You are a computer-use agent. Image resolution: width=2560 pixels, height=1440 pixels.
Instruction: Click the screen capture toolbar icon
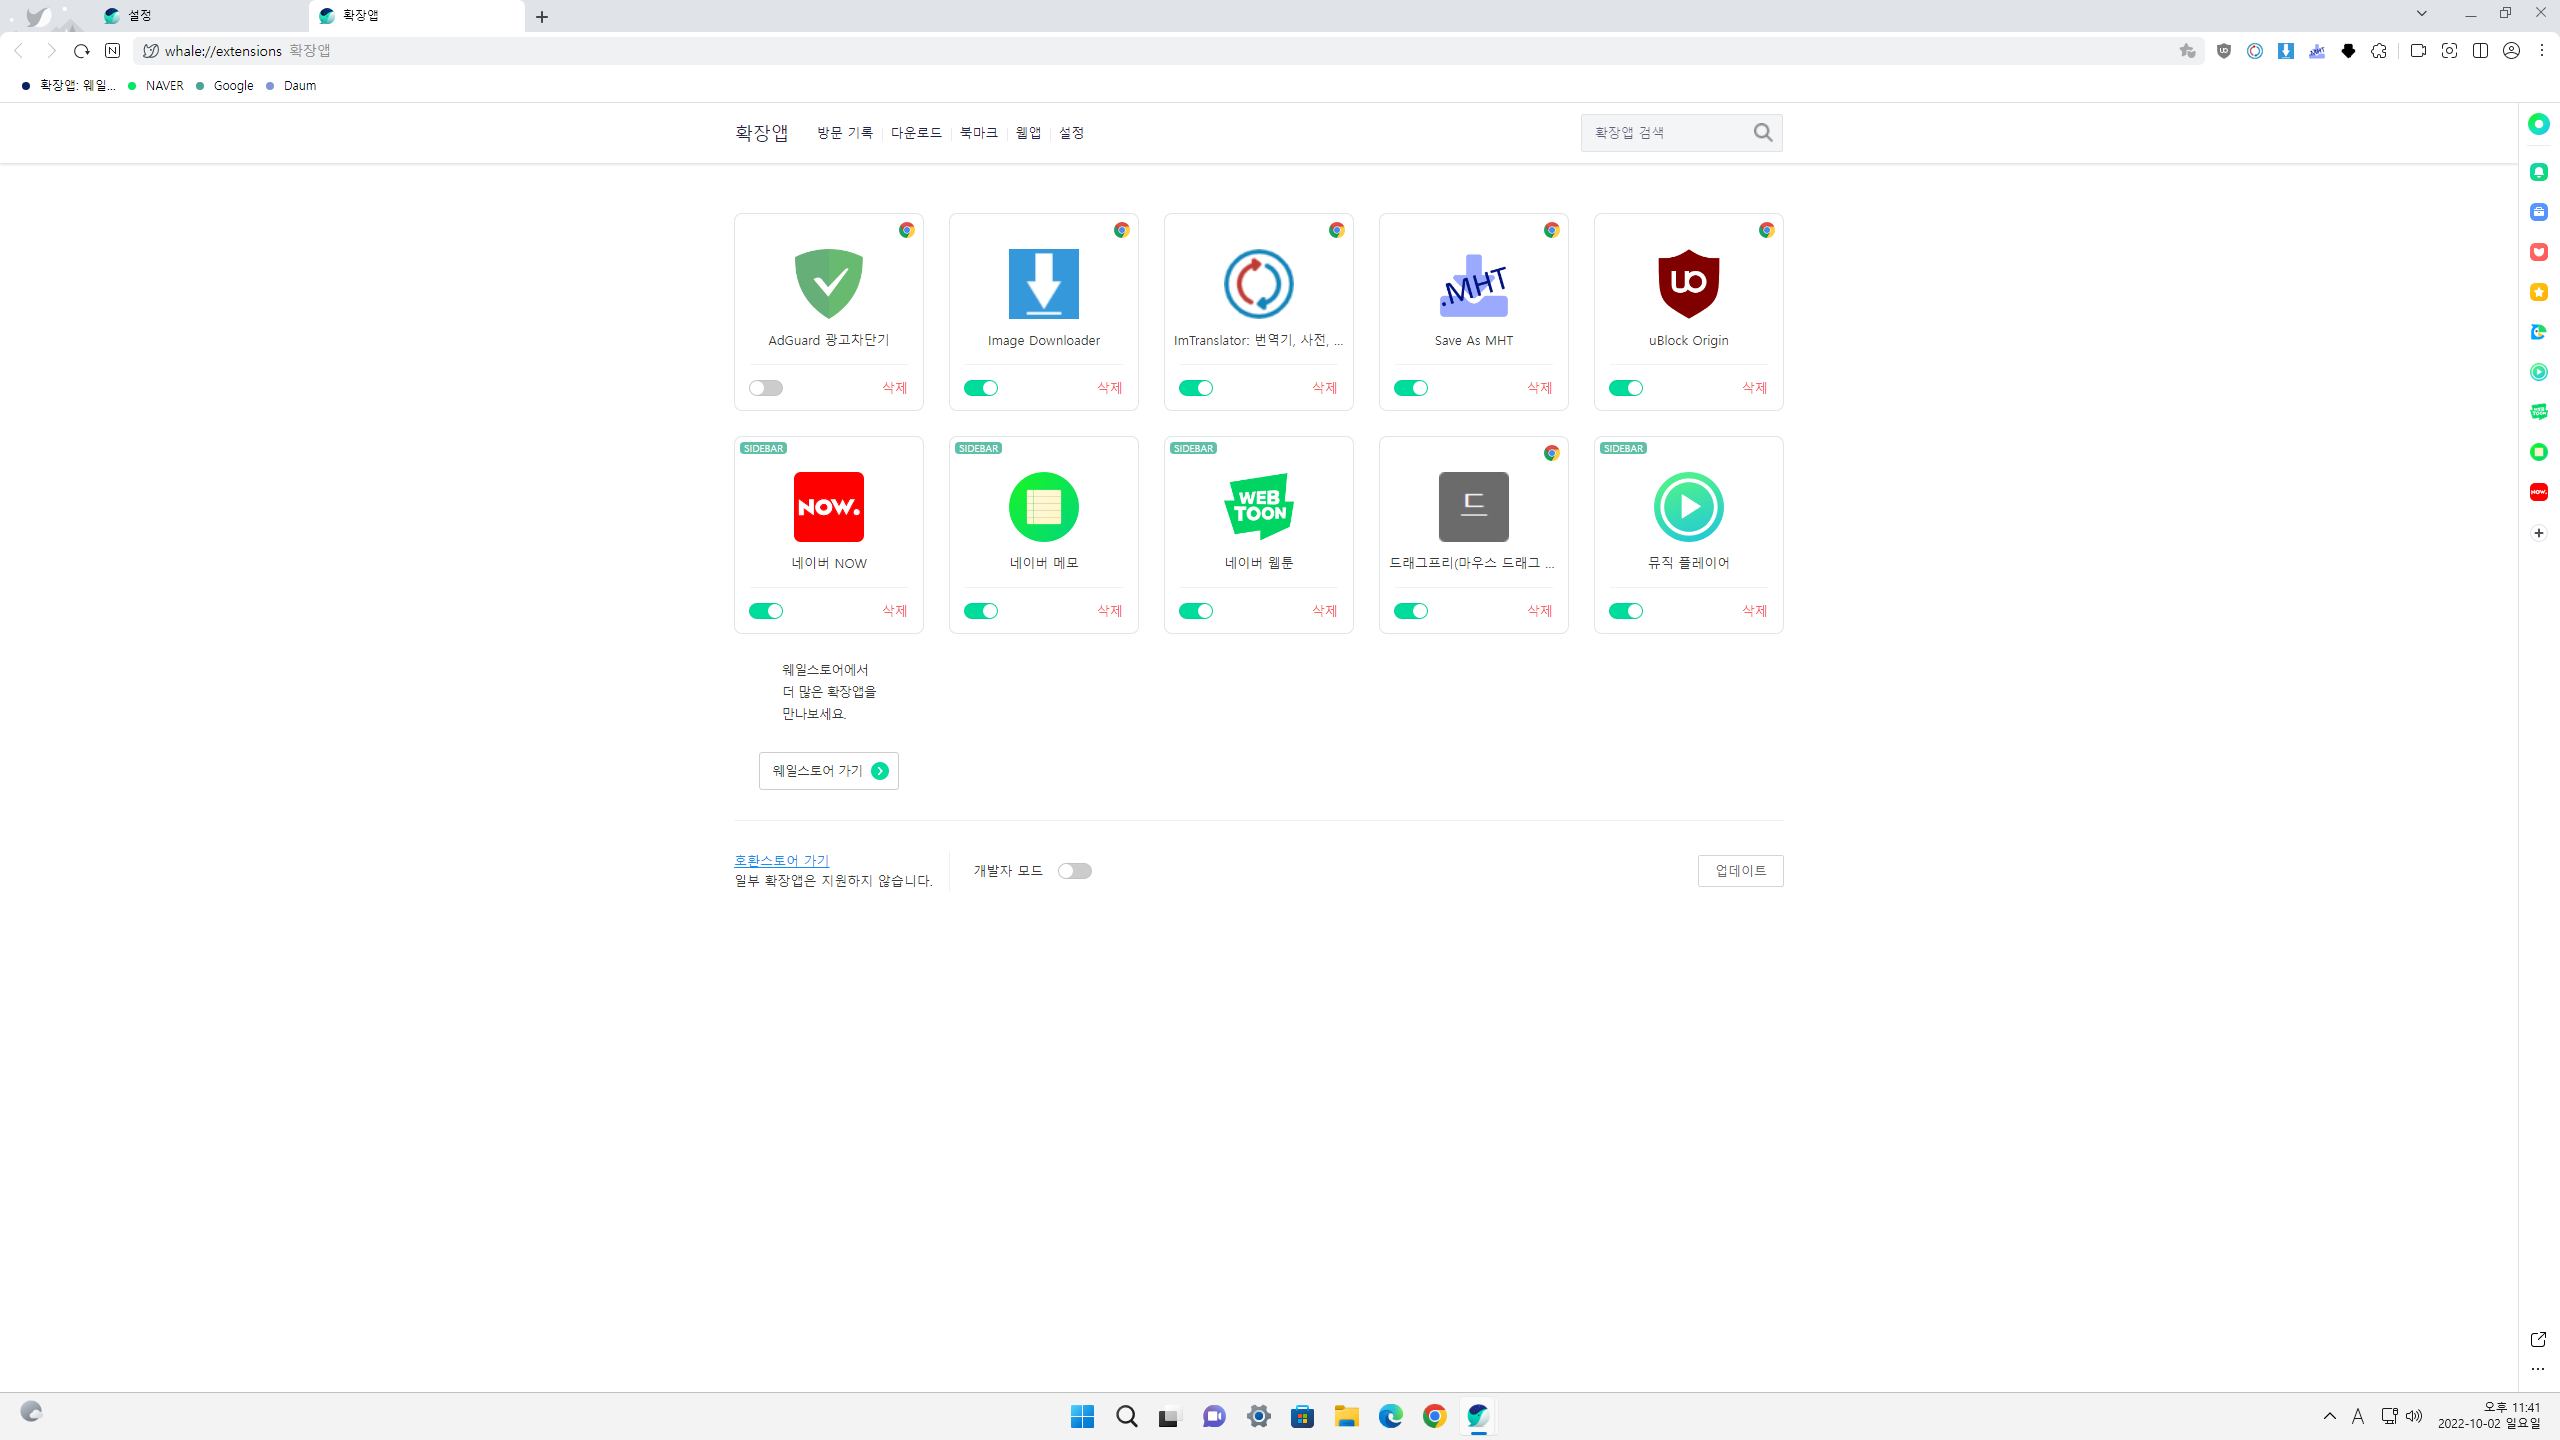2449,51
